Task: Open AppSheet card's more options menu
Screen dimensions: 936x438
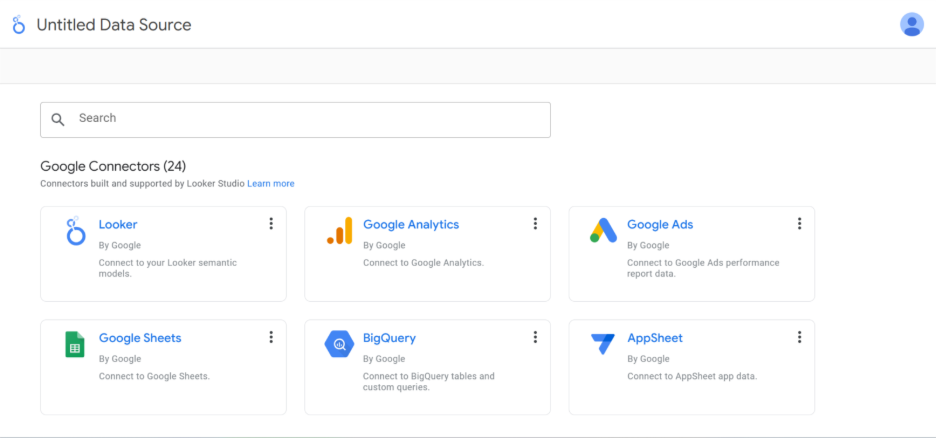Action: (799, 338)
